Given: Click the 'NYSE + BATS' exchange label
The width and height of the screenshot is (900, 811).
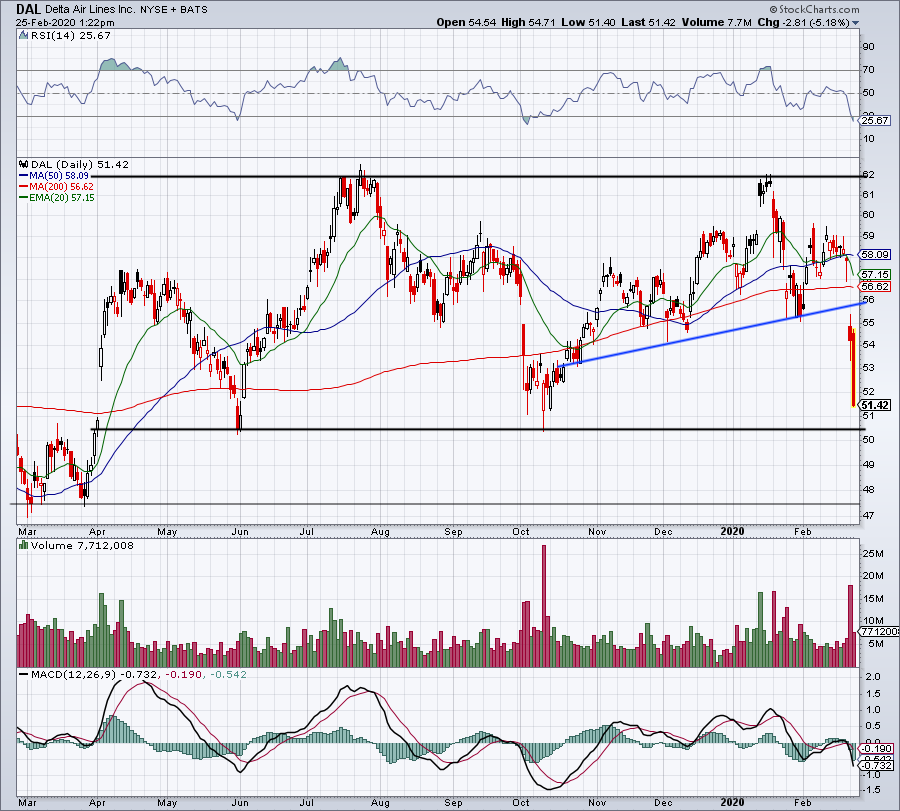Looking at the screenshot, I should coord(174,10).
